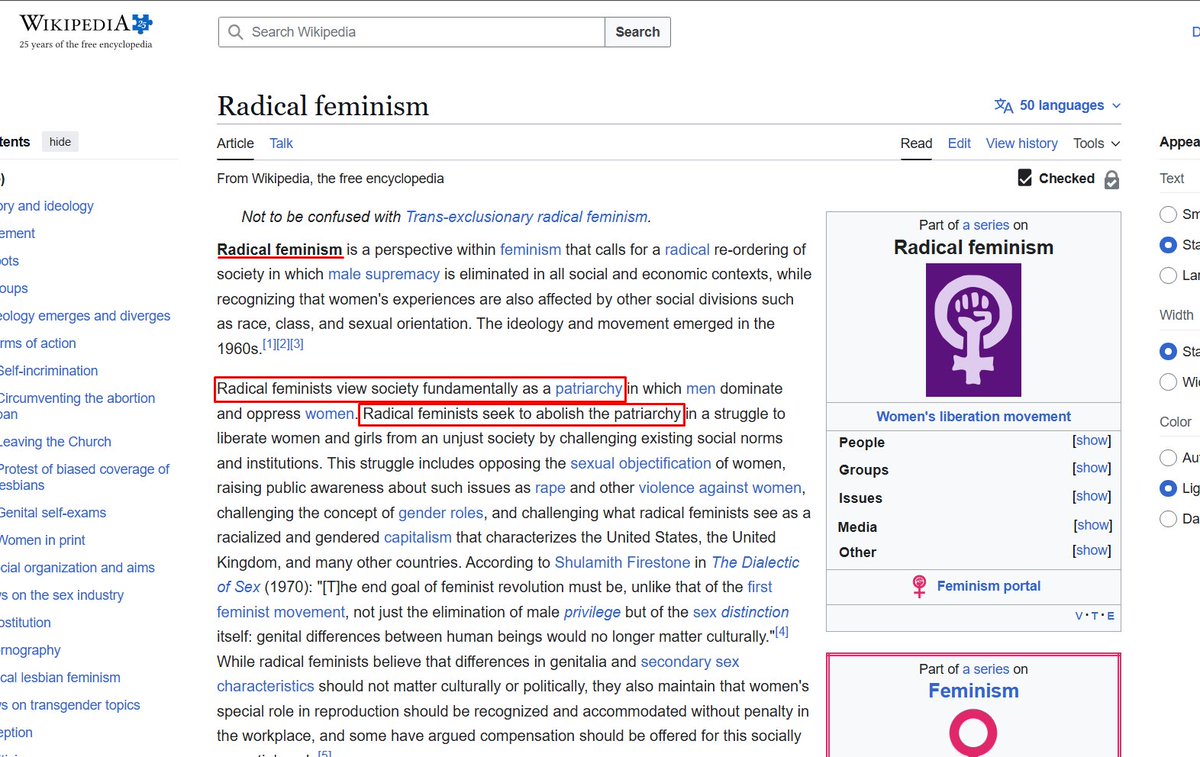Follow the male supremacy link

384,274
